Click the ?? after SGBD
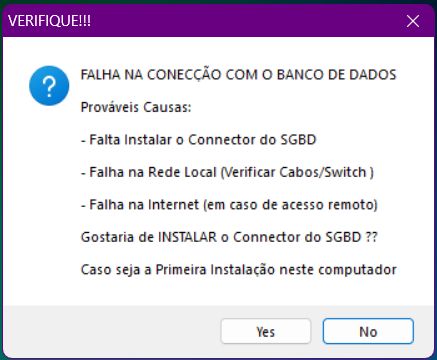This screenshot has width=437, height=360. click(x=371, y=237)
